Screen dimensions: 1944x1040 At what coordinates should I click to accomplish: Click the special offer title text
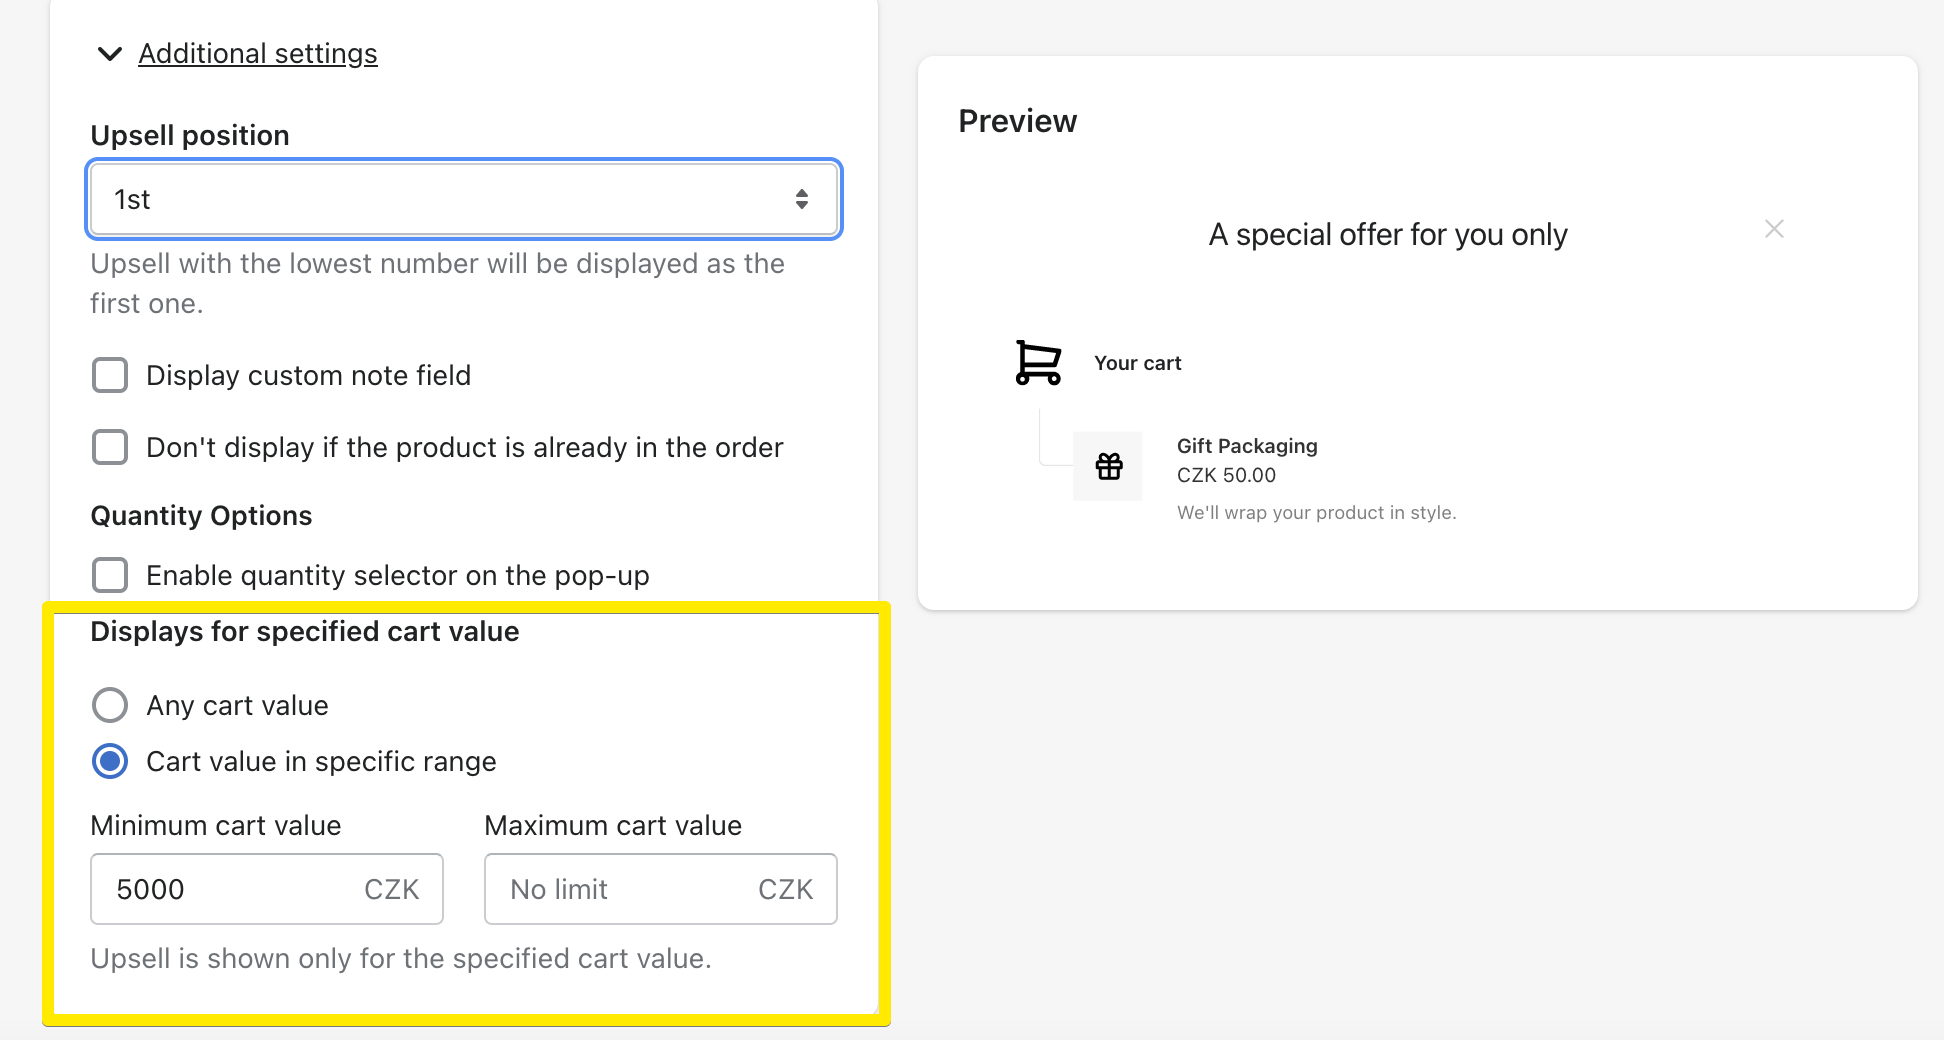tap(1388, 233)
